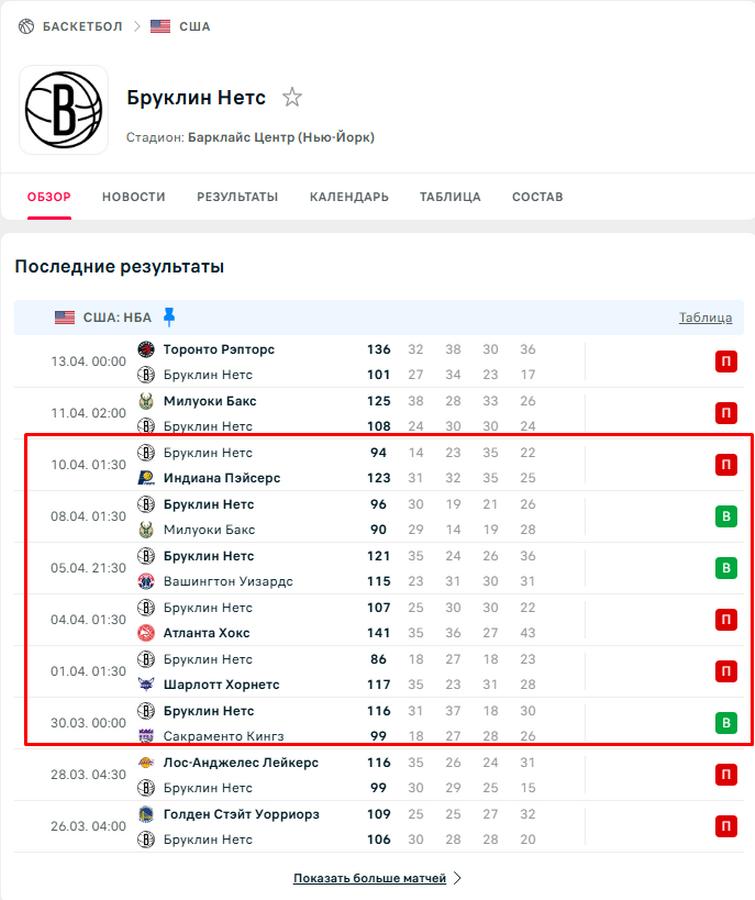
Task: Click the БАСКЕТБОЛ breadcrumb link
Action: click(x=83, y=26)
